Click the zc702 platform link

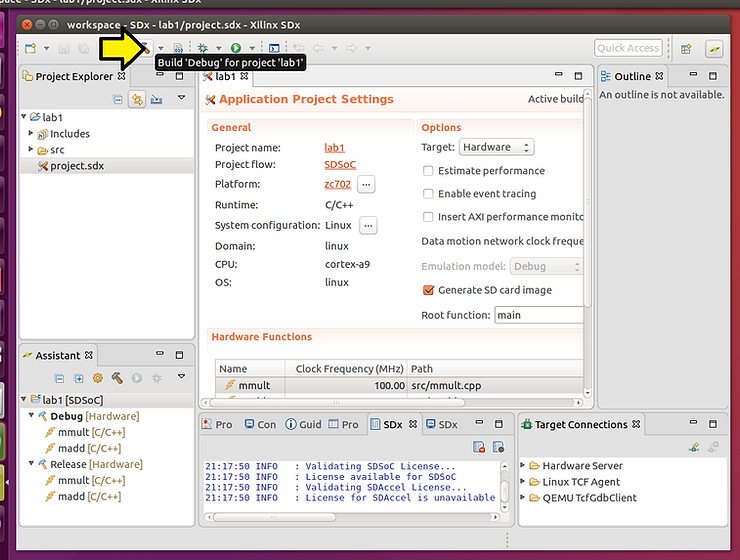click(x=337, y=184)
